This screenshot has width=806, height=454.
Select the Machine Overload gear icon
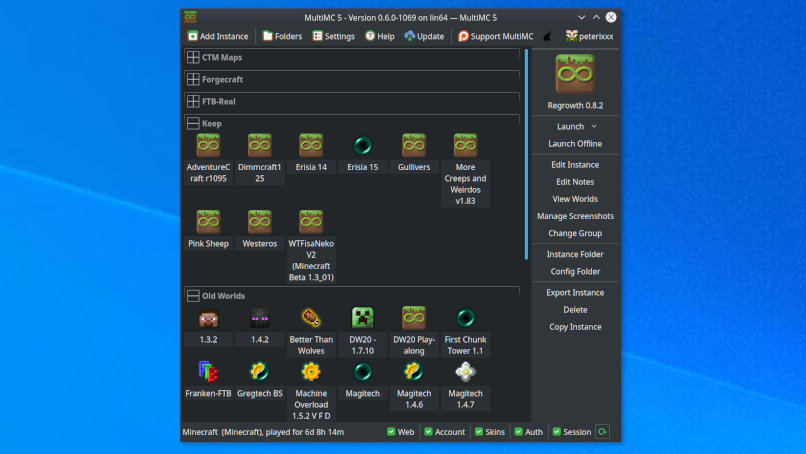pos(311,372)
